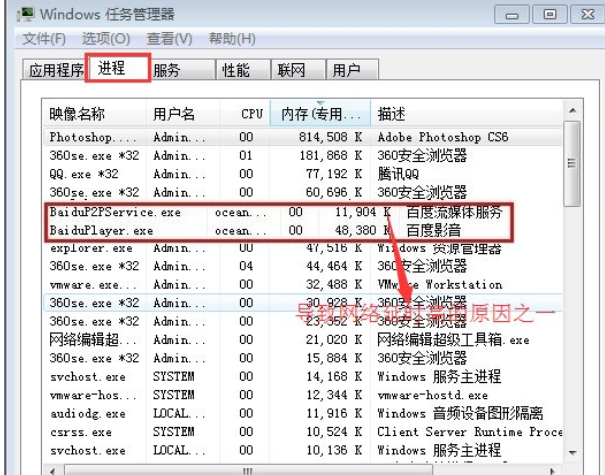Minimize the Task Manager window
The width and height of the screenshot is (605, 475).
512,15
